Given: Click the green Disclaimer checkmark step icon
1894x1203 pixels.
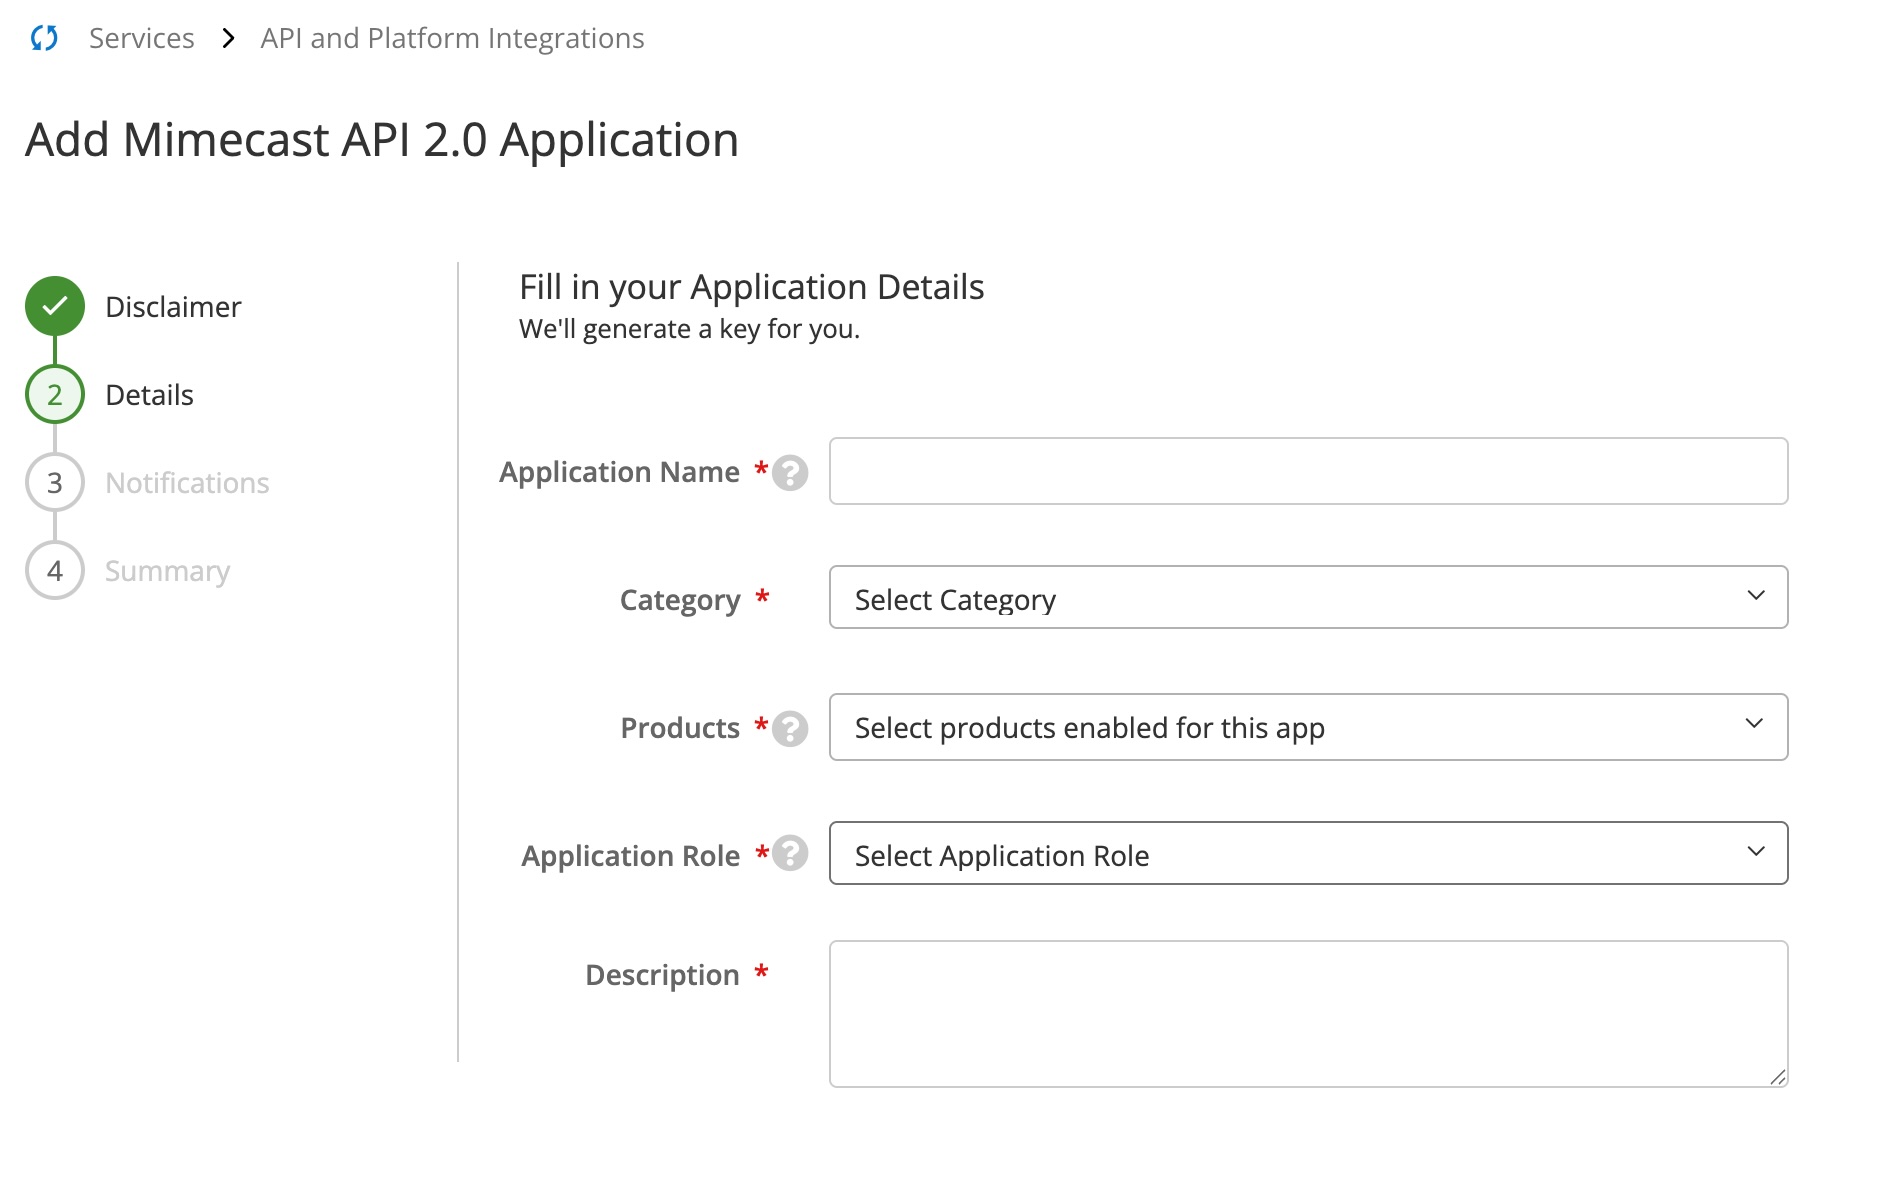Looking at the screenshot, I should tap(55, 306).
